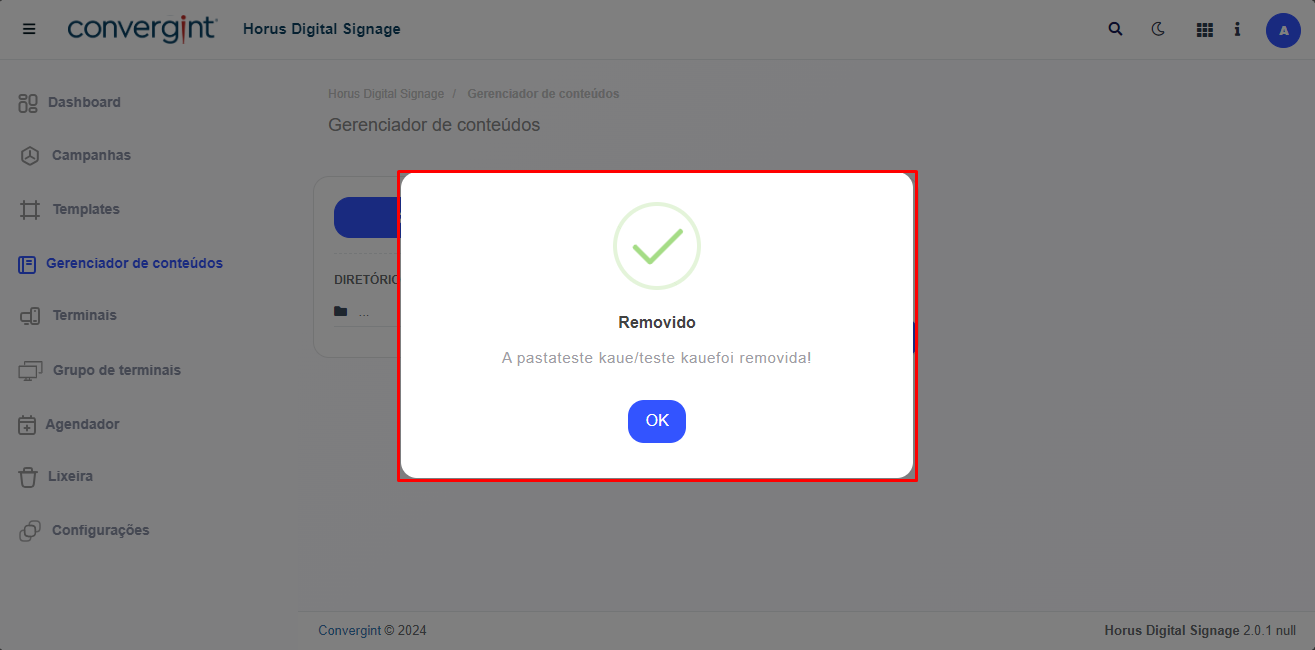Toggle dark mode moon icon
The width and height of the screenshot is (1315, 650).
pos(1158,29)
